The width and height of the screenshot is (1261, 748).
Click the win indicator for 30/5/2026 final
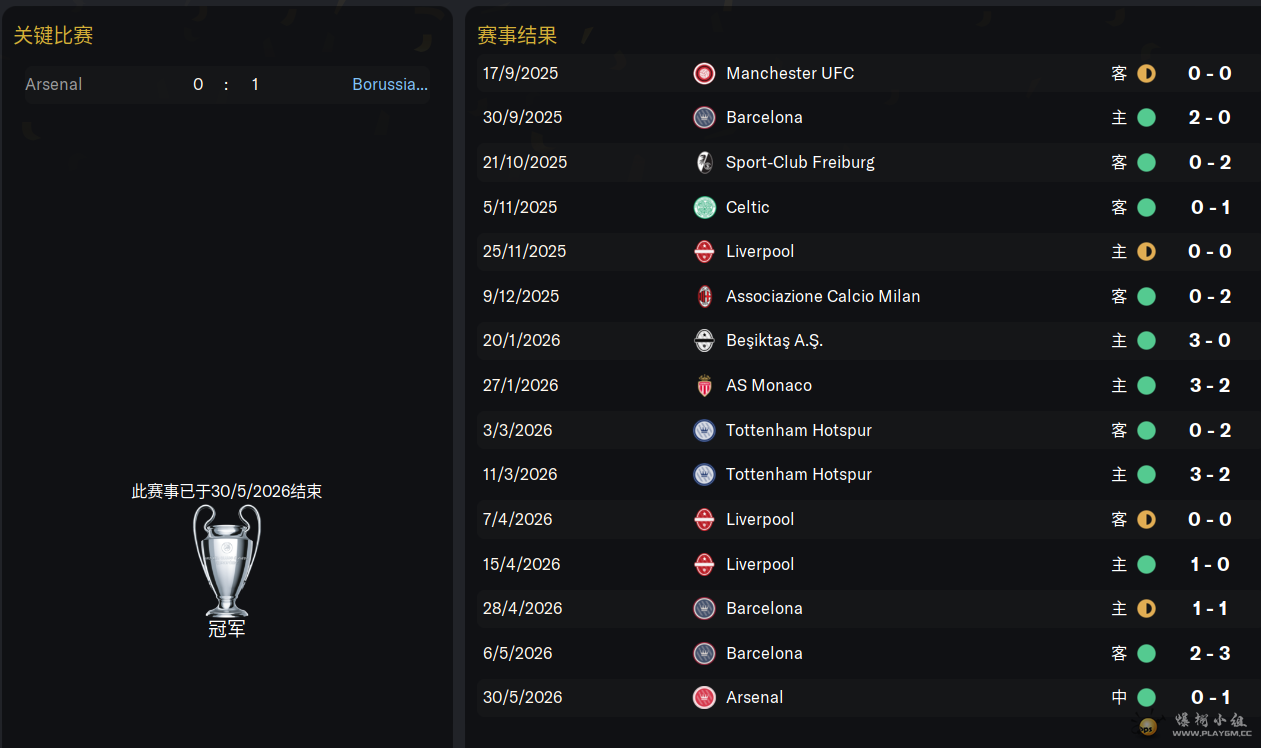pos(1146,697)
